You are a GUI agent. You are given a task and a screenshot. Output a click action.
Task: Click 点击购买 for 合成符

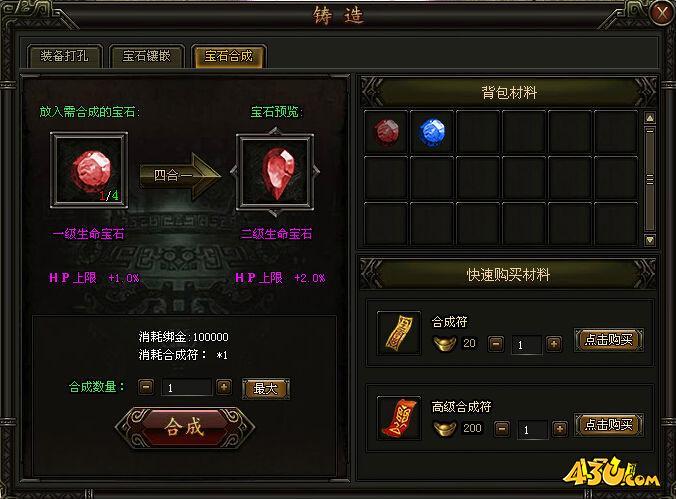(609, 340)
